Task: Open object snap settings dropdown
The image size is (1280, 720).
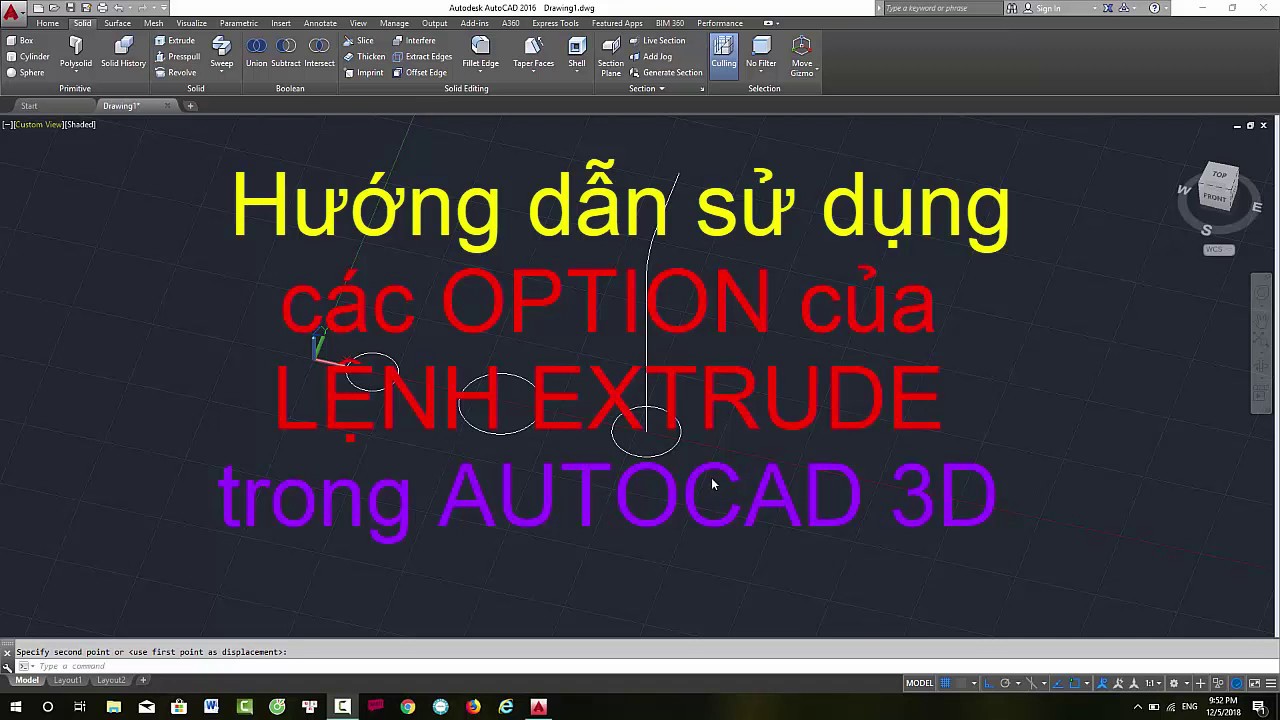Action: tap(1087, 683)
